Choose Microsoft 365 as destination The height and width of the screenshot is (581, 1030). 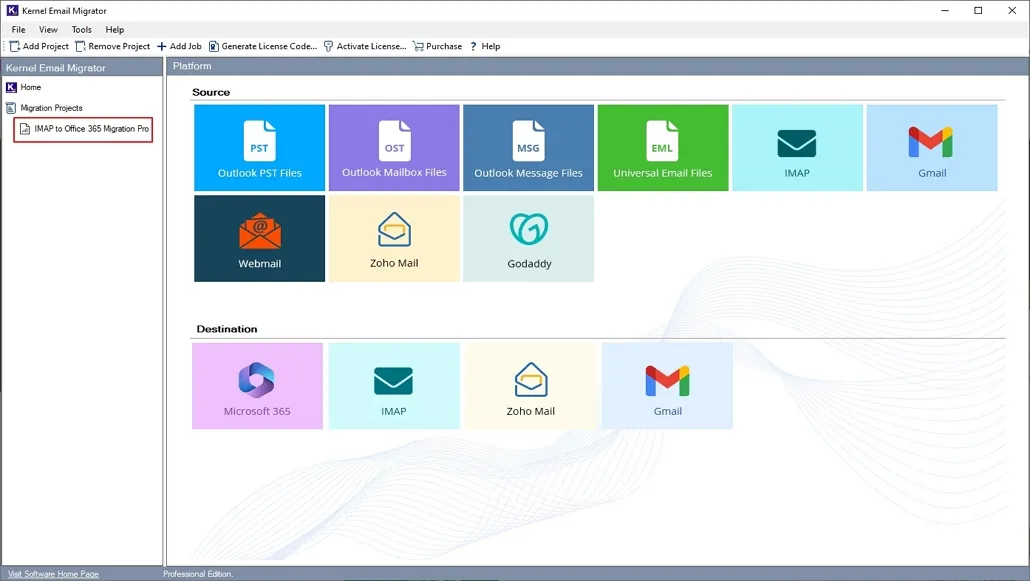point(258,385)
